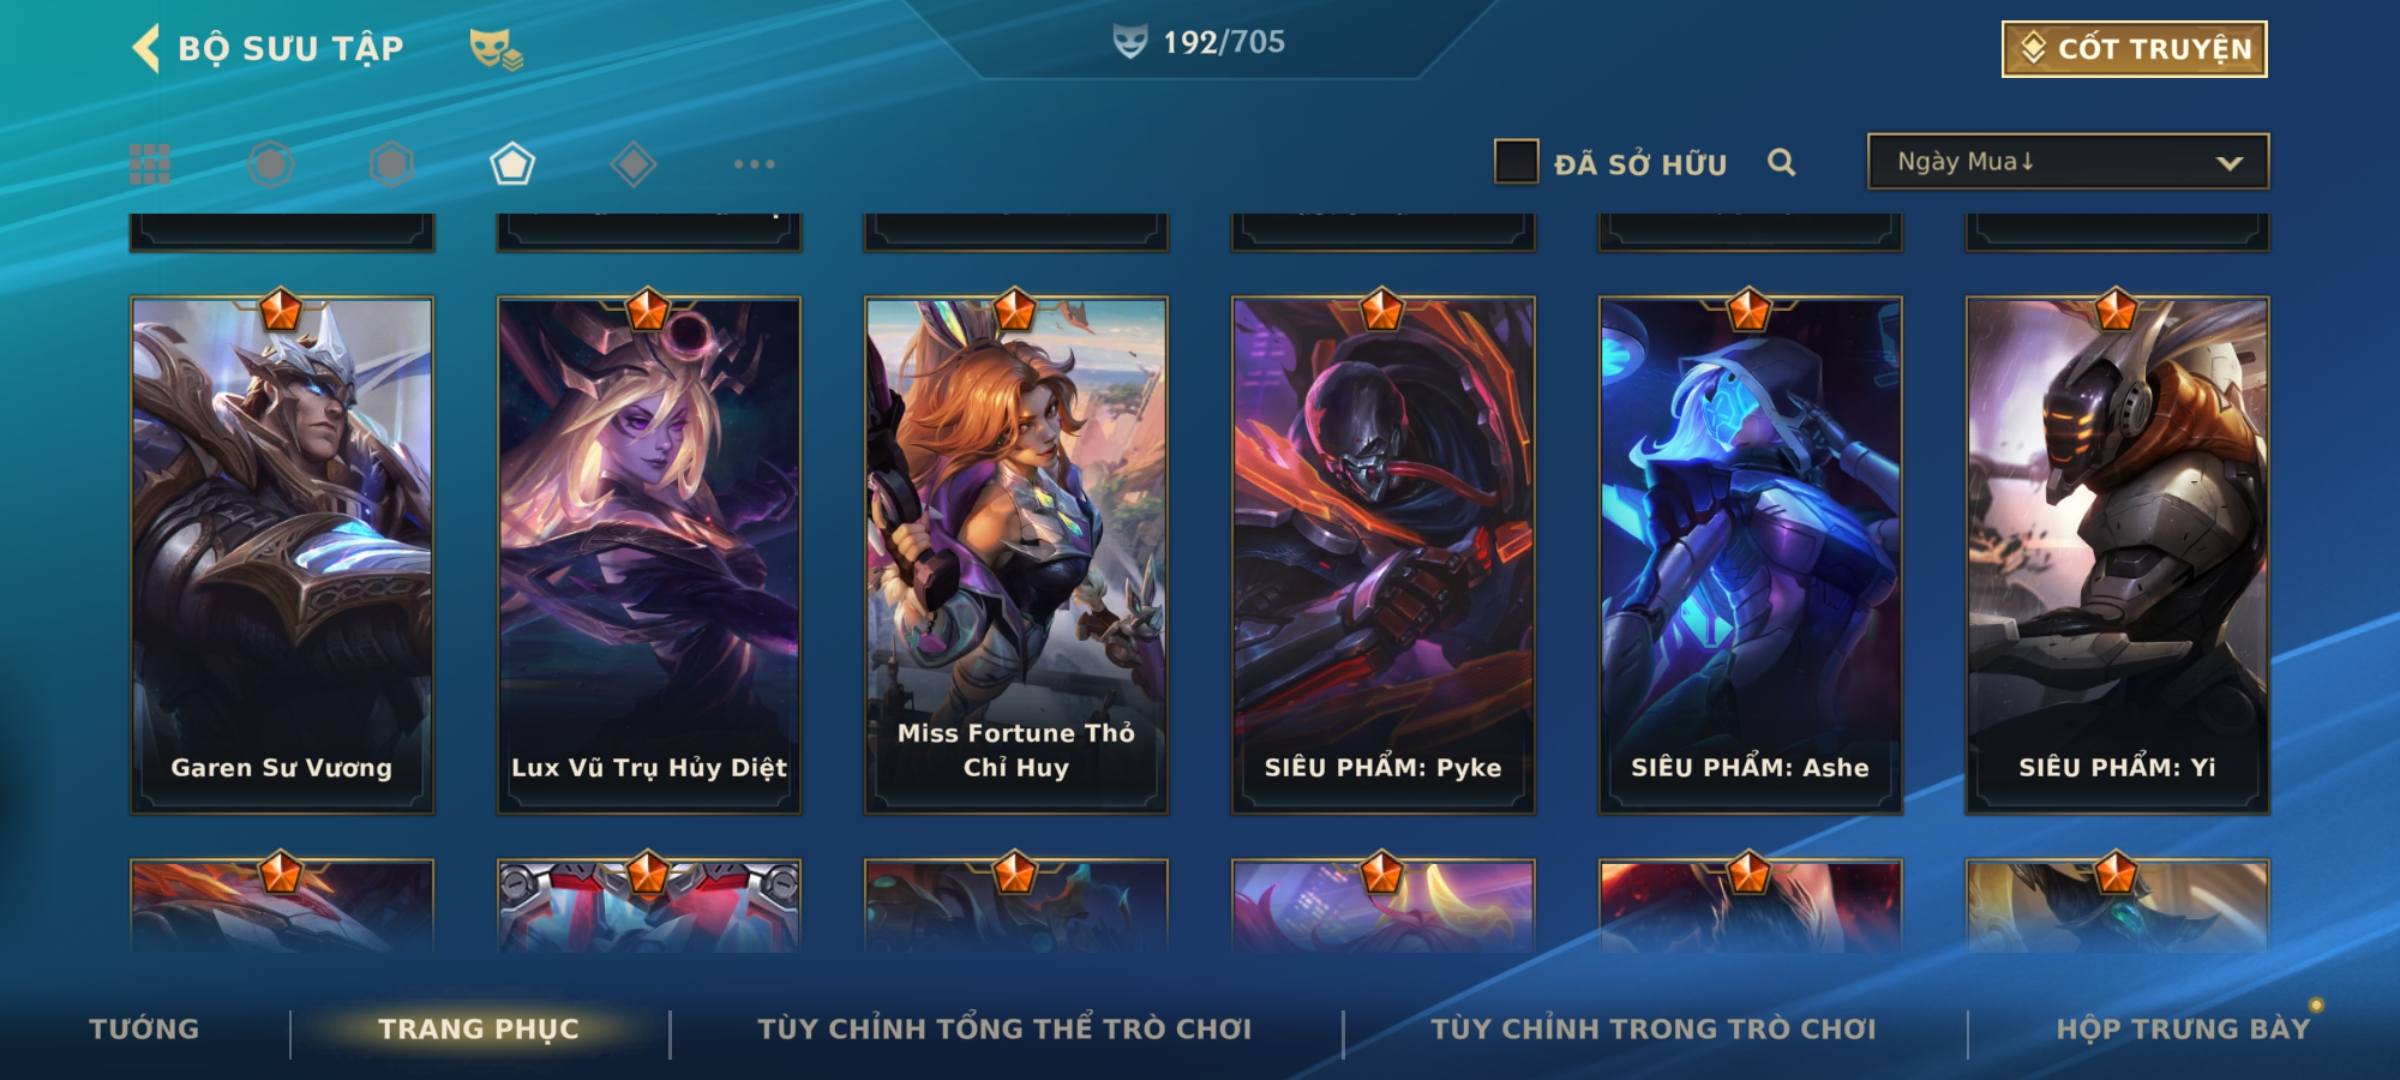Toggle the Đã Sở Hữu checkbox

pos(1516,162)
